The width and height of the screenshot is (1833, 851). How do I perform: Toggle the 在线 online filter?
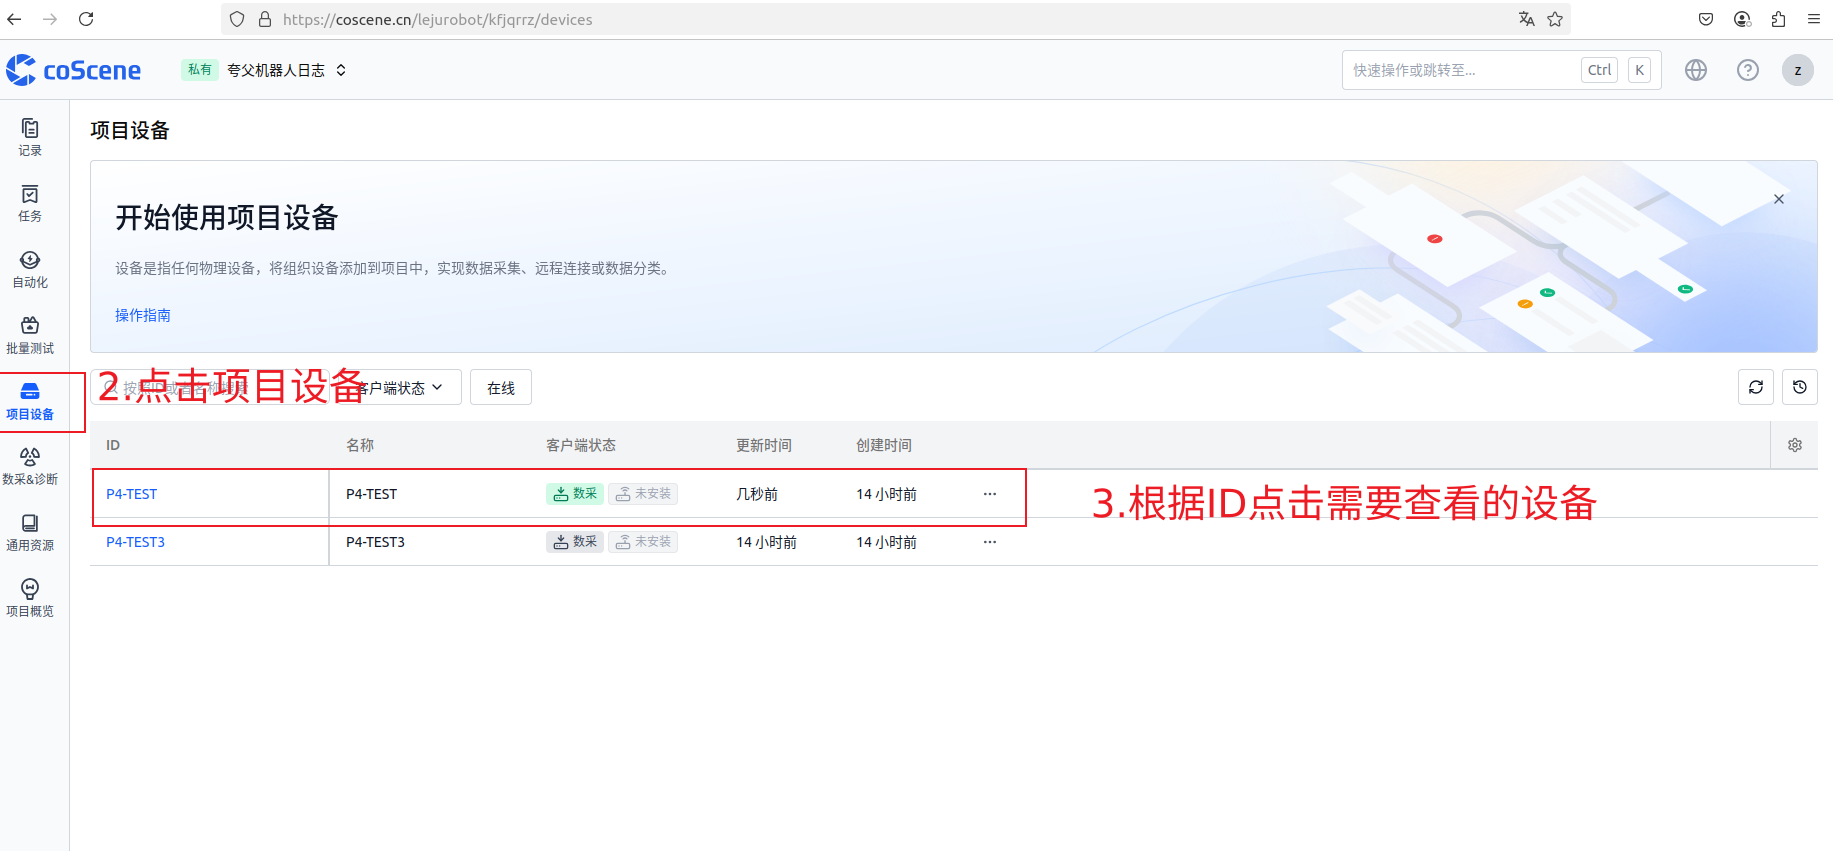(500, 388)
